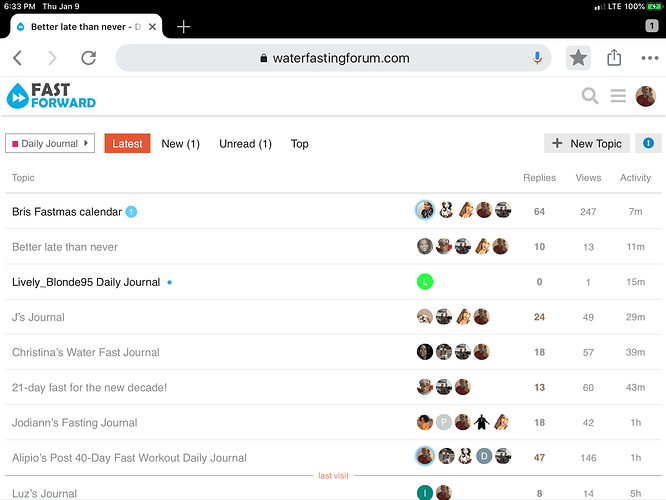Reload the page

click(x=89, y=58)
